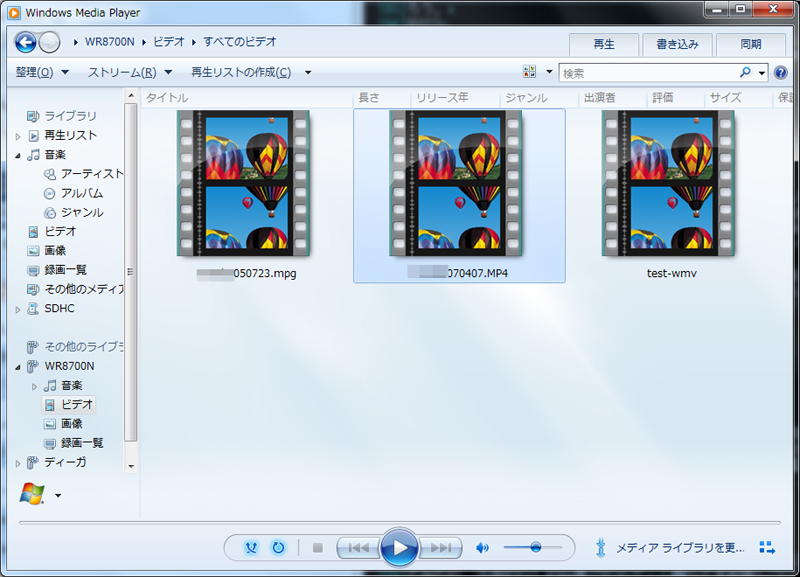Click すべてのビデオ in the breadcrumb
This screenshot has width=800, height=577.
240,42
